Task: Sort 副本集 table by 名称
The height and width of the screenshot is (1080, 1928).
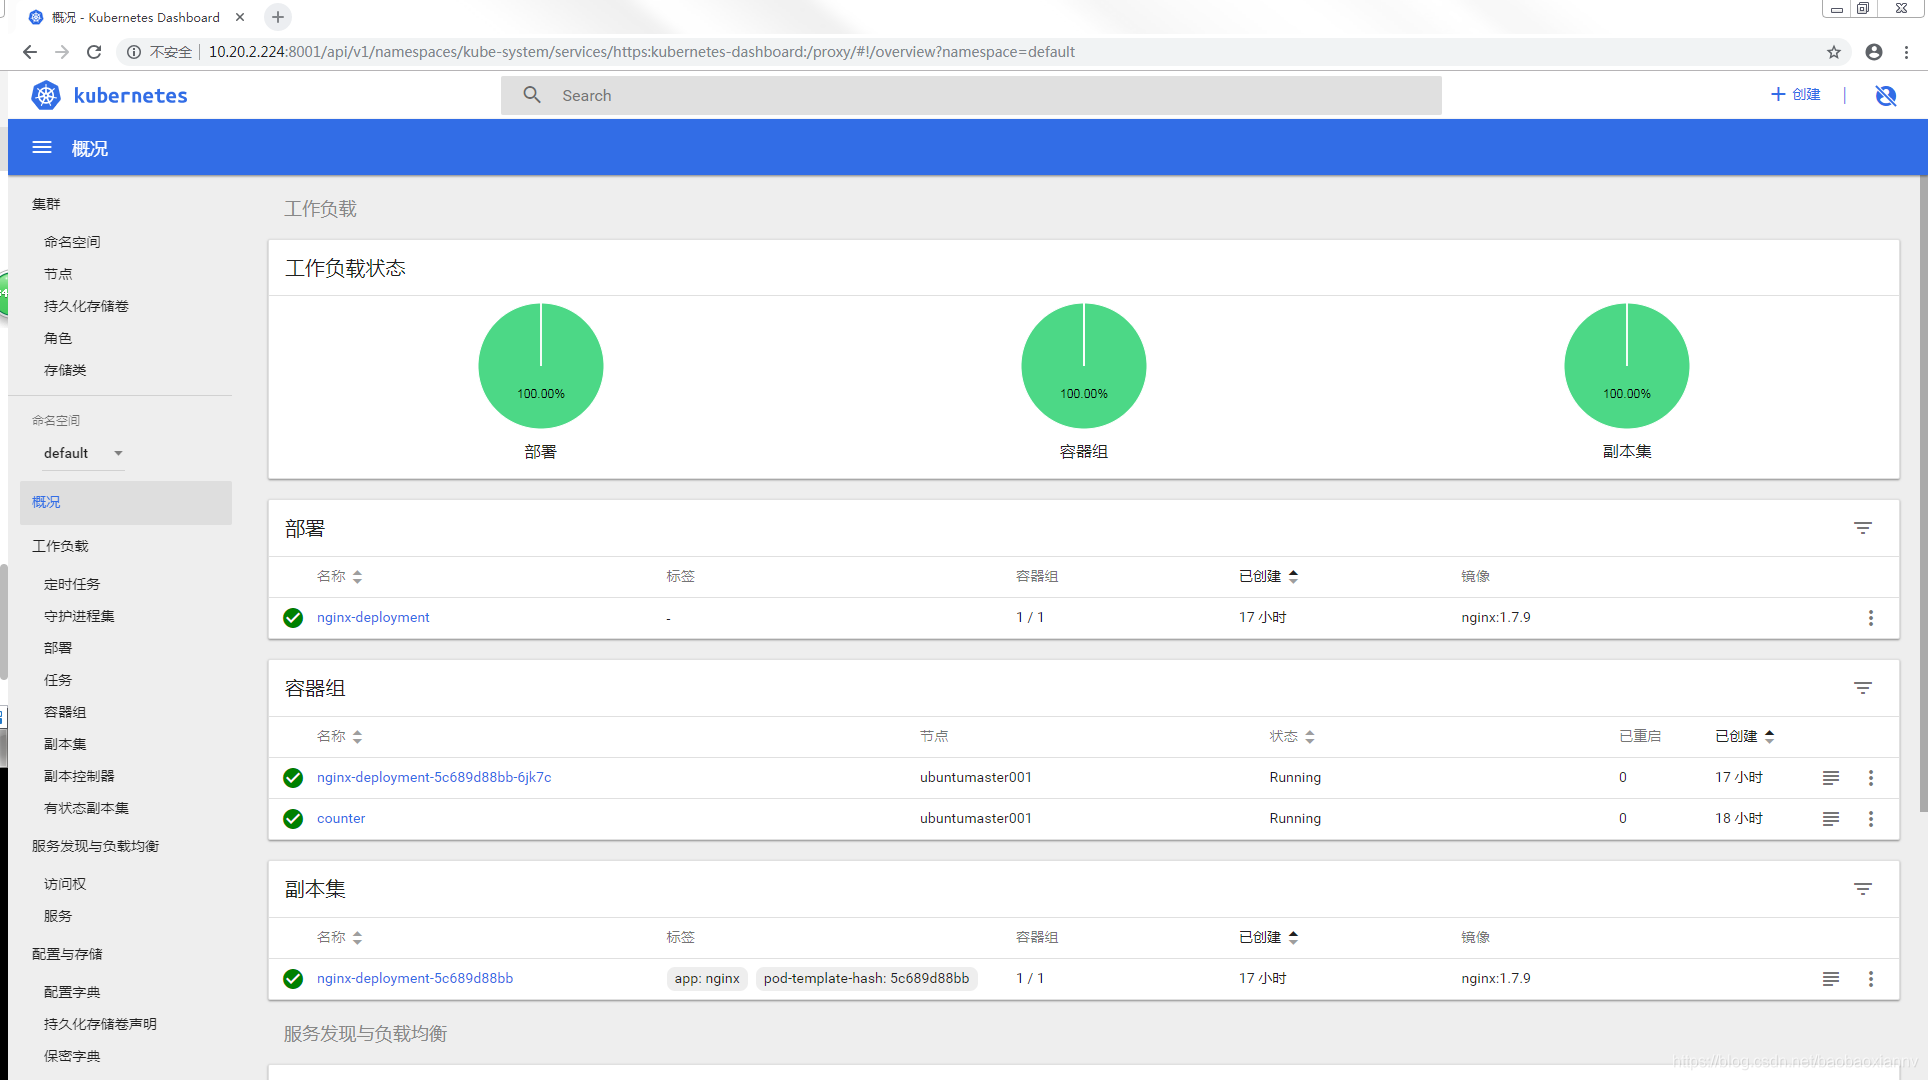Action: [339, 937]
